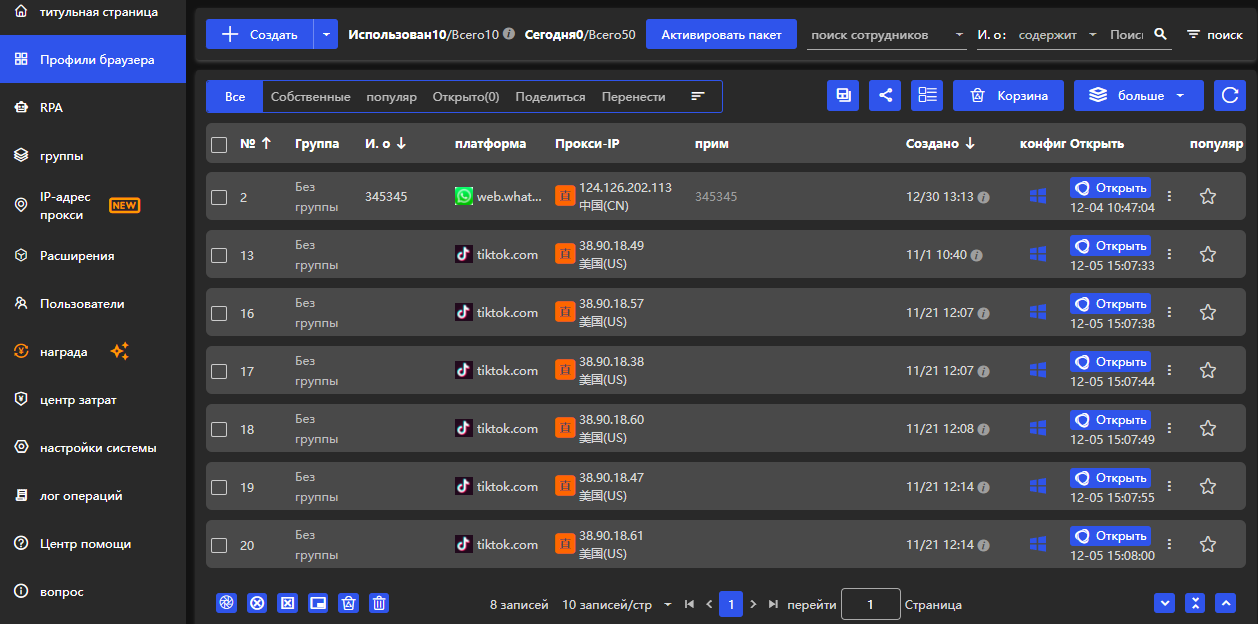This screenshot has height=624, width=1258.
Task: Star profile 13 as favorite
Action: (1207, 255)
